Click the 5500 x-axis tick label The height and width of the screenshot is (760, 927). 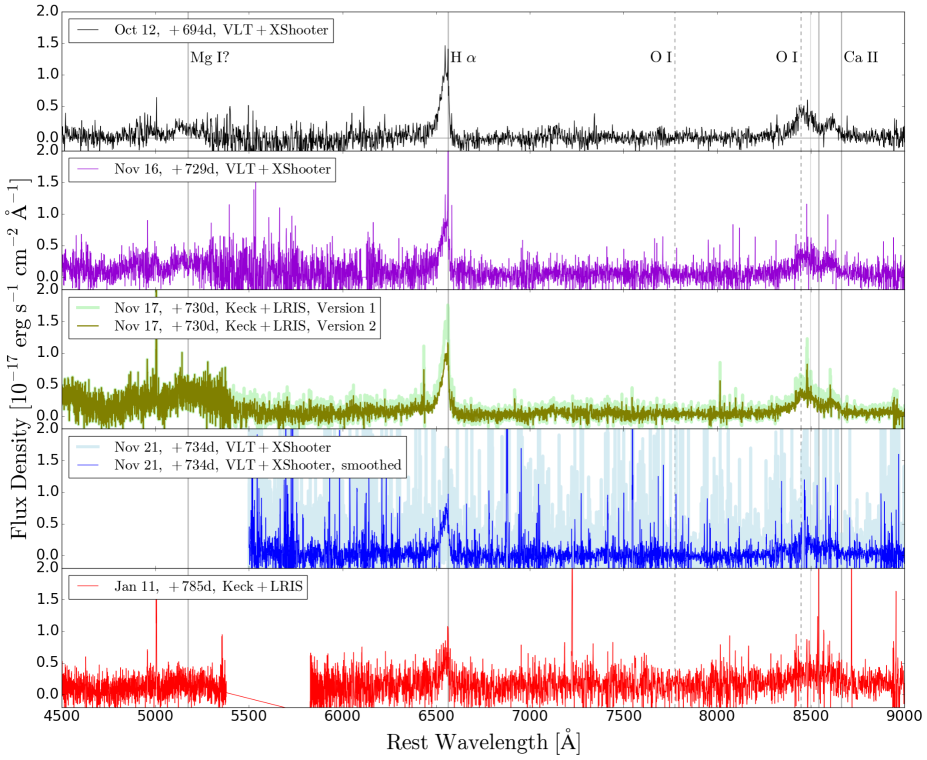249,716
